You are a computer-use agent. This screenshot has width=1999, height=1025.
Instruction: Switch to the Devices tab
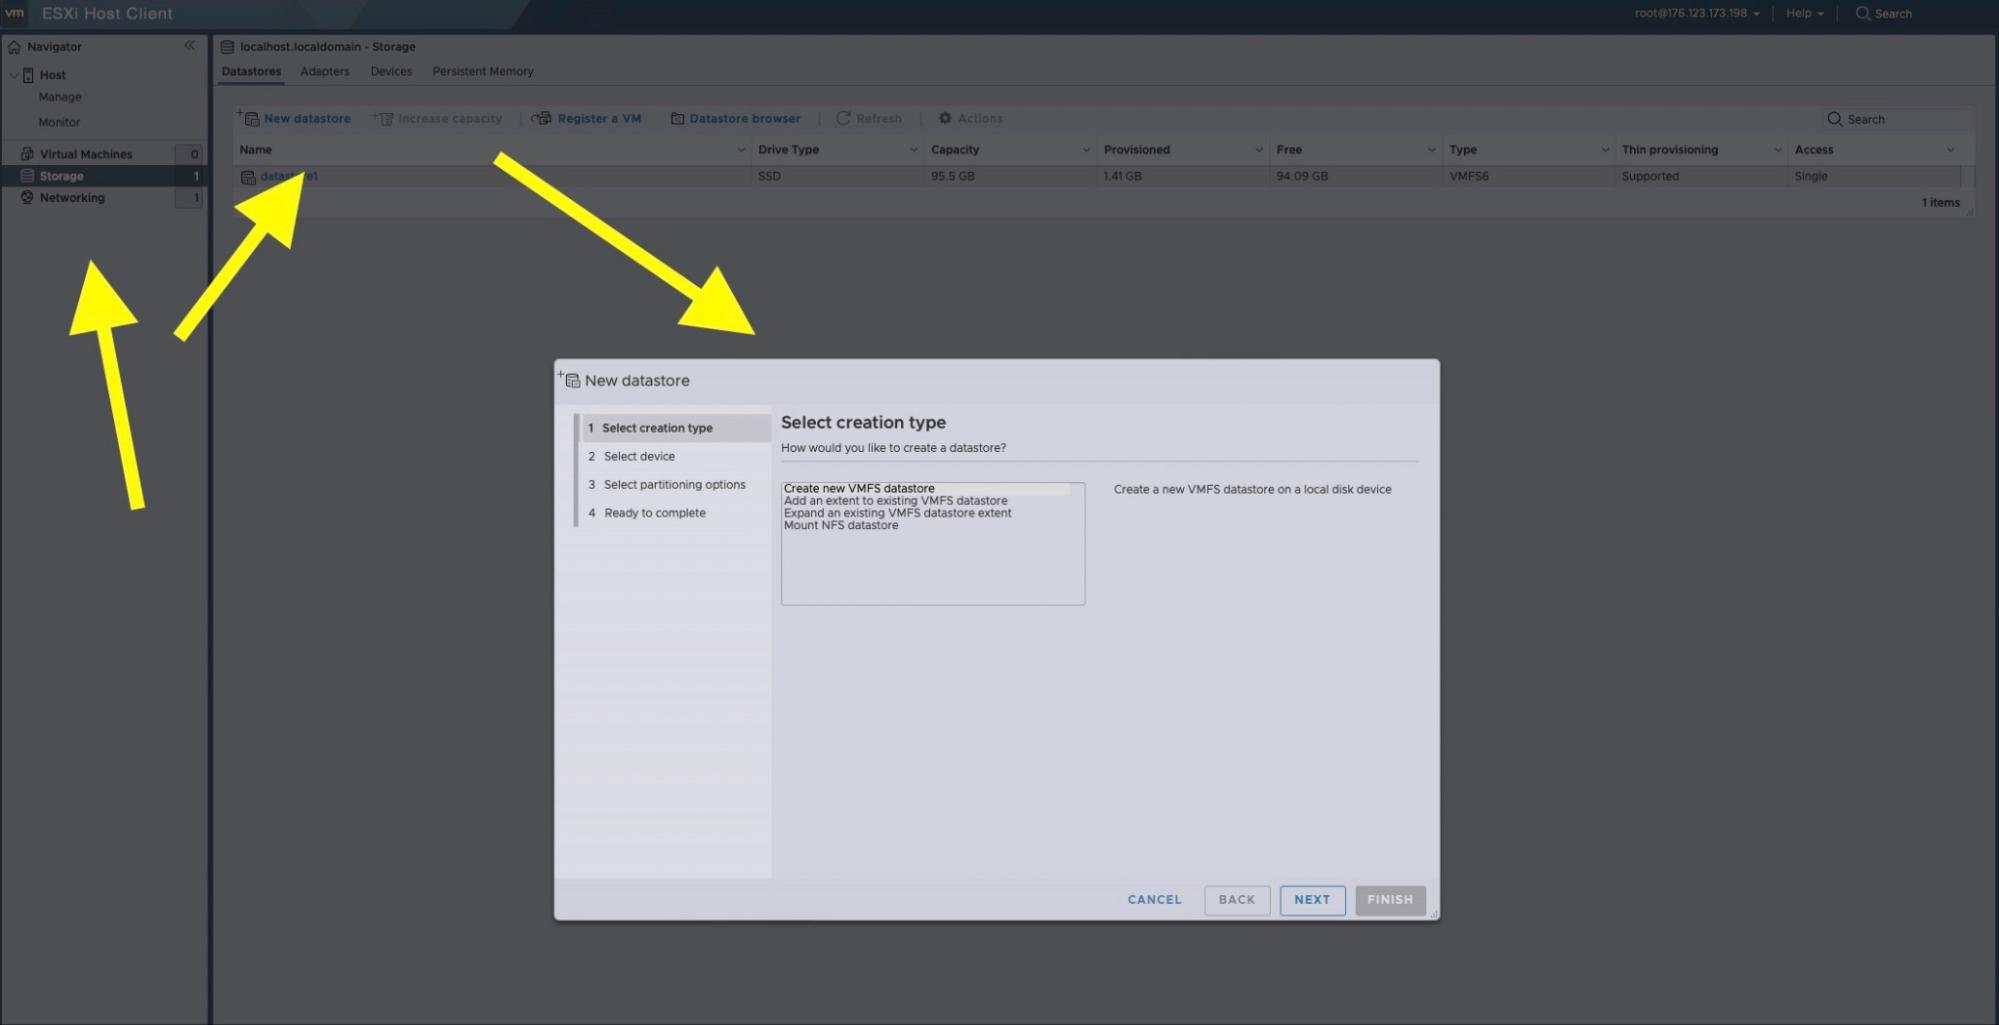391,72
